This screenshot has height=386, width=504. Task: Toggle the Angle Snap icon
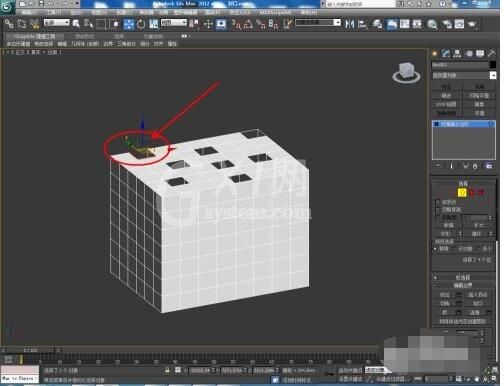click(x=248, y=24)
